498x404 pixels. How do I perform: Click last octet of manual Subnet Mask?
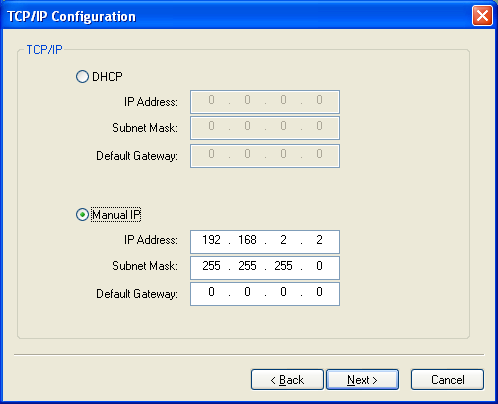click(x=319, y=266)
